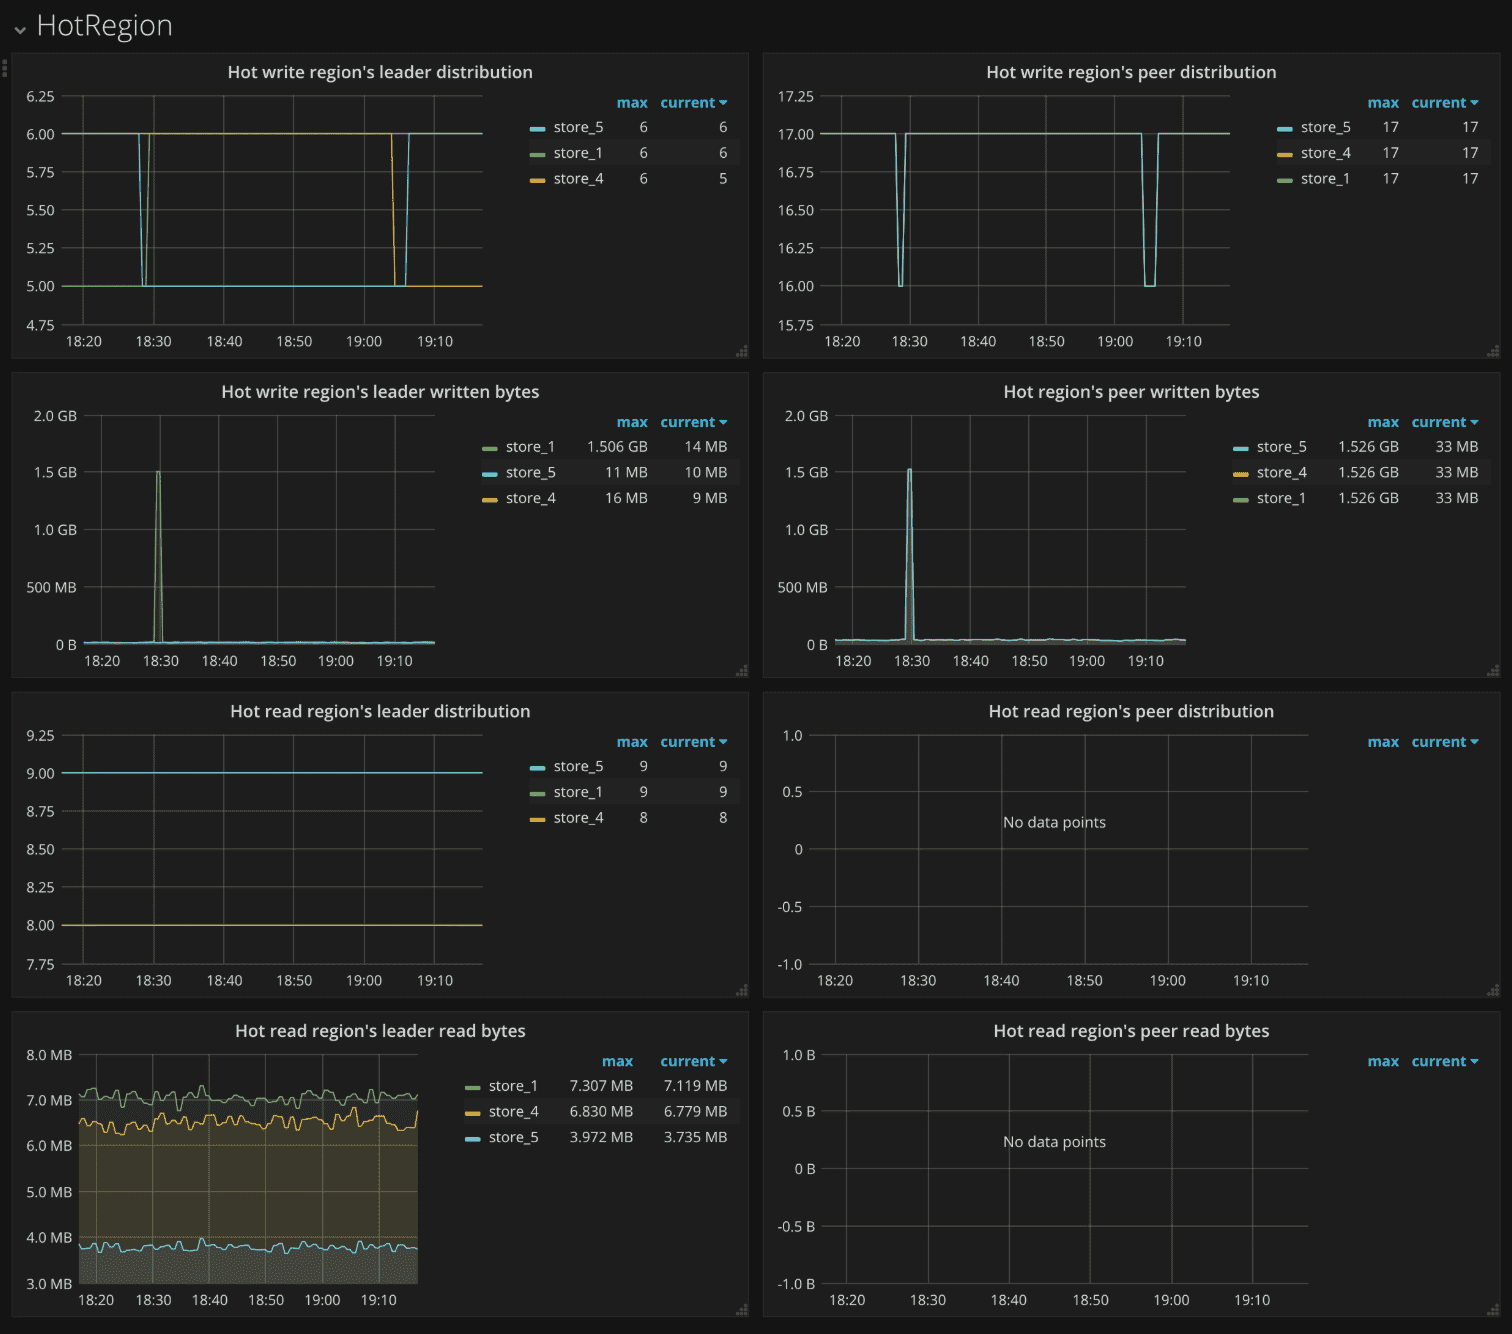Click resize handle of Hot read region's peer distribution panel
The image size is (1512, 1334).
coord(1492,990)
